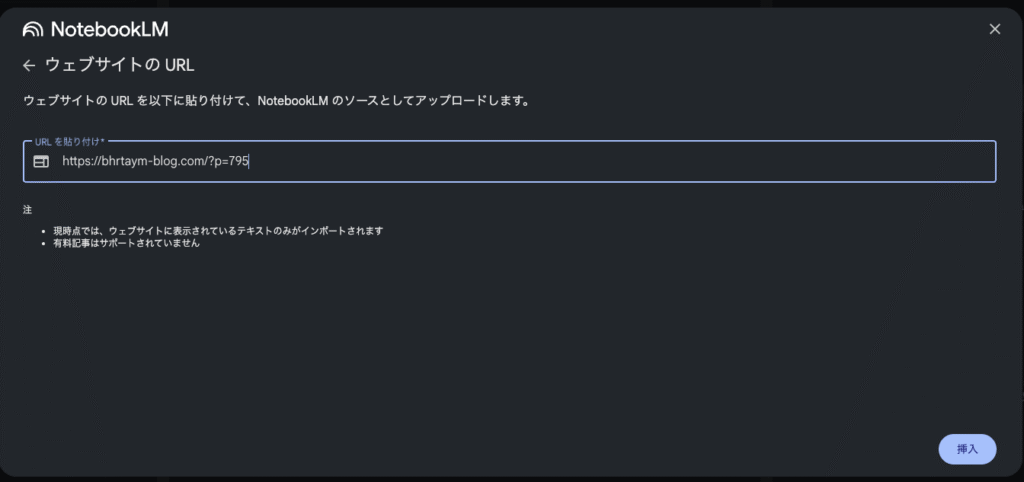Go back using the left arrow
Viewport: 1024px width, 482px height.
click(x=29, y=65)
